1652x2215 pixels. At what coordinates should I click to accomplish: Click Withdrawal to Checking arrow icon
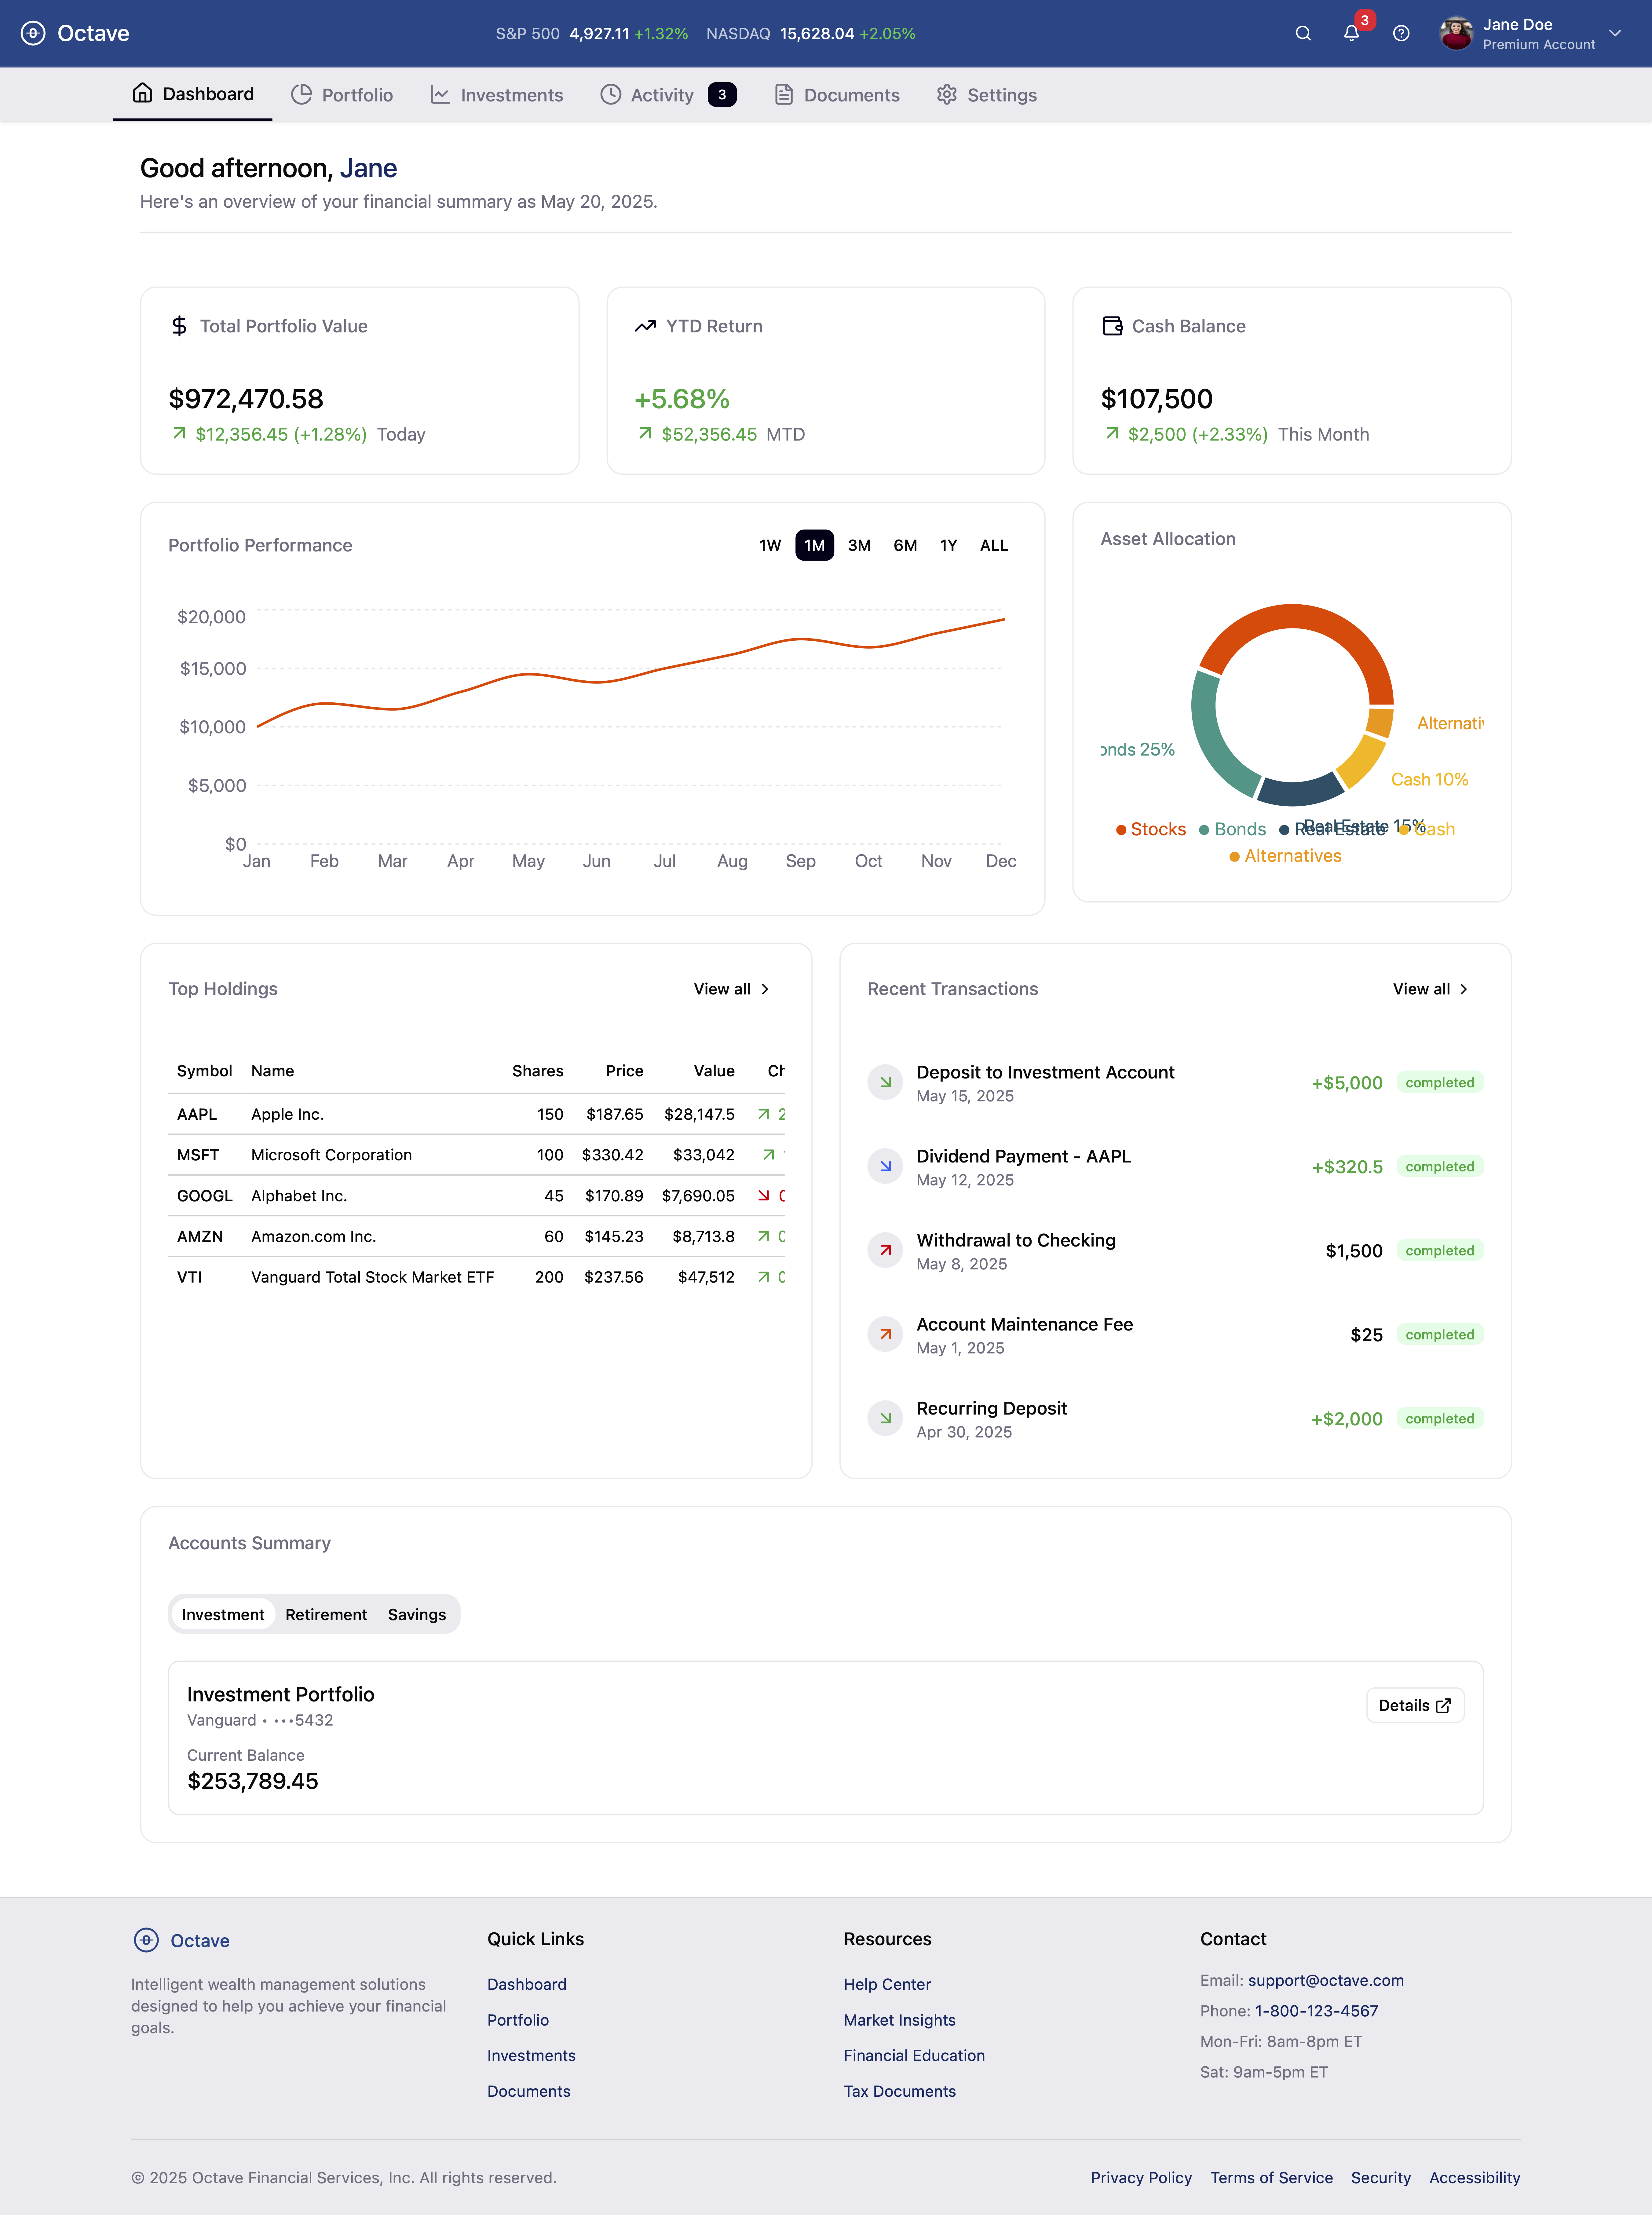[x=885, y=1250]
